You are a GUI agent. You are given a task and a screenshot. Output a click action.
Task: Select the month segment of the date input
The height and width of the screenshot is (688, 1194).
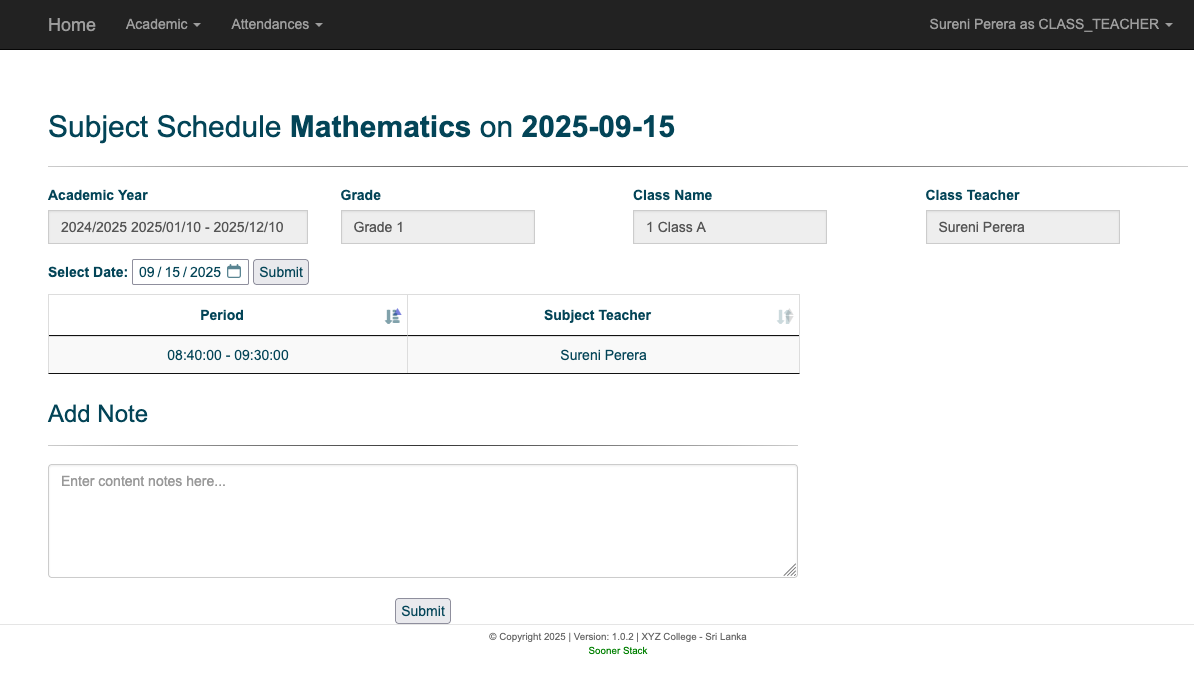tap(147, 272)
